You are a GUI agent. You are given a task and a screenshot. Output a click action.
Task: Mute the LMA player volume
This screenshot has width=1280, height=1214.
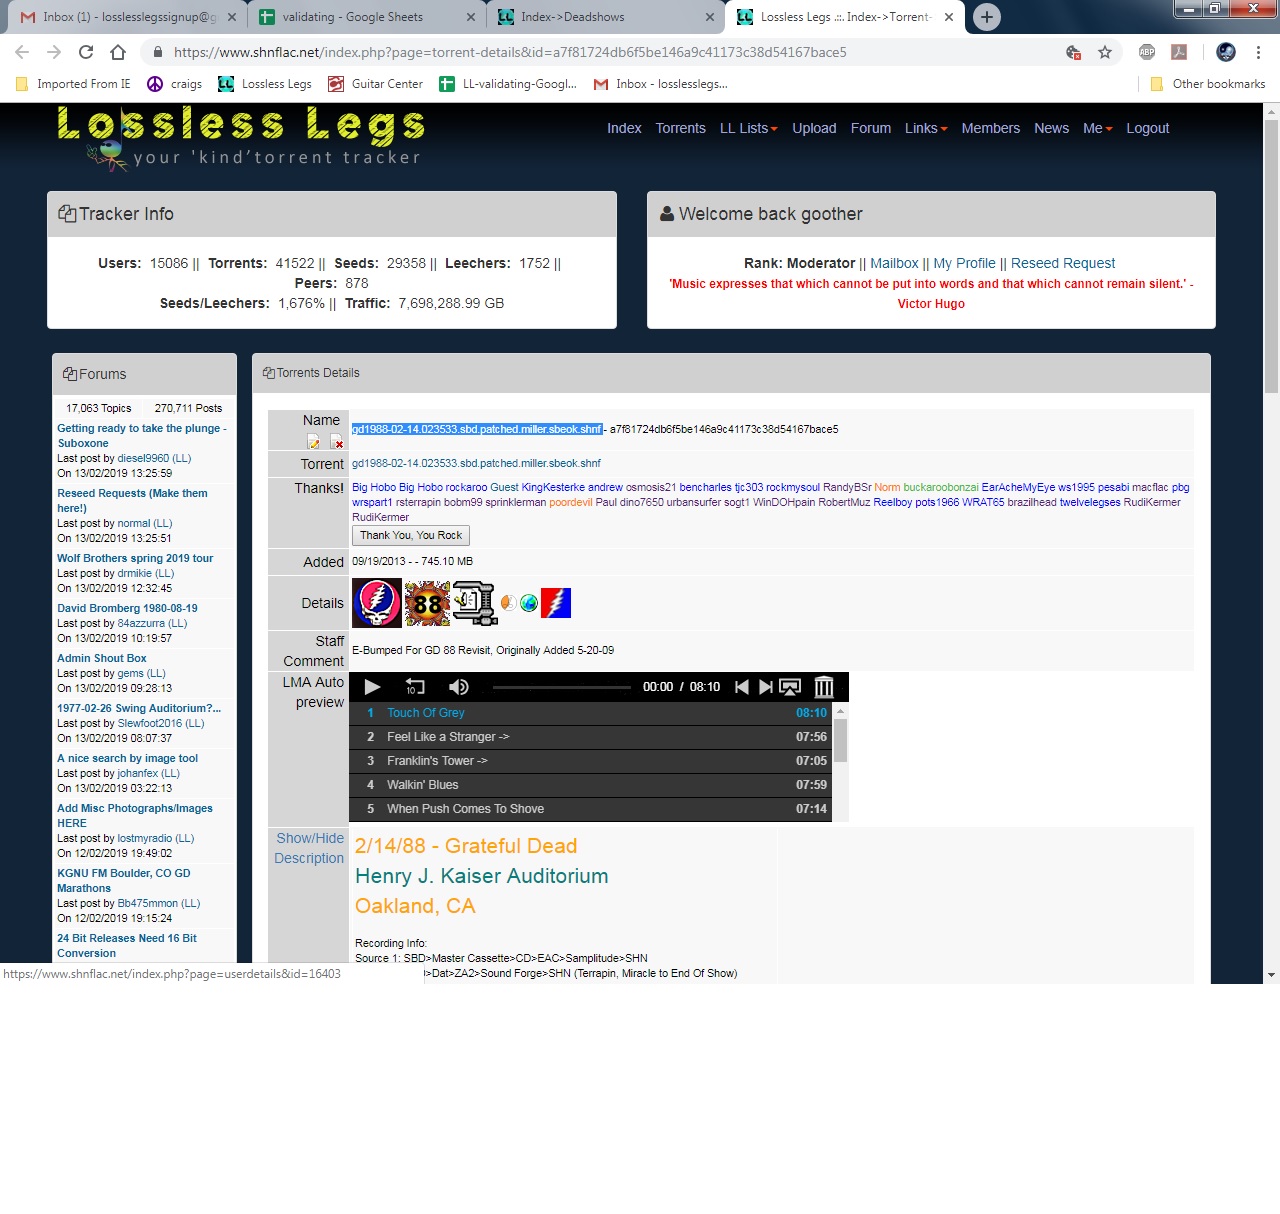458,687
